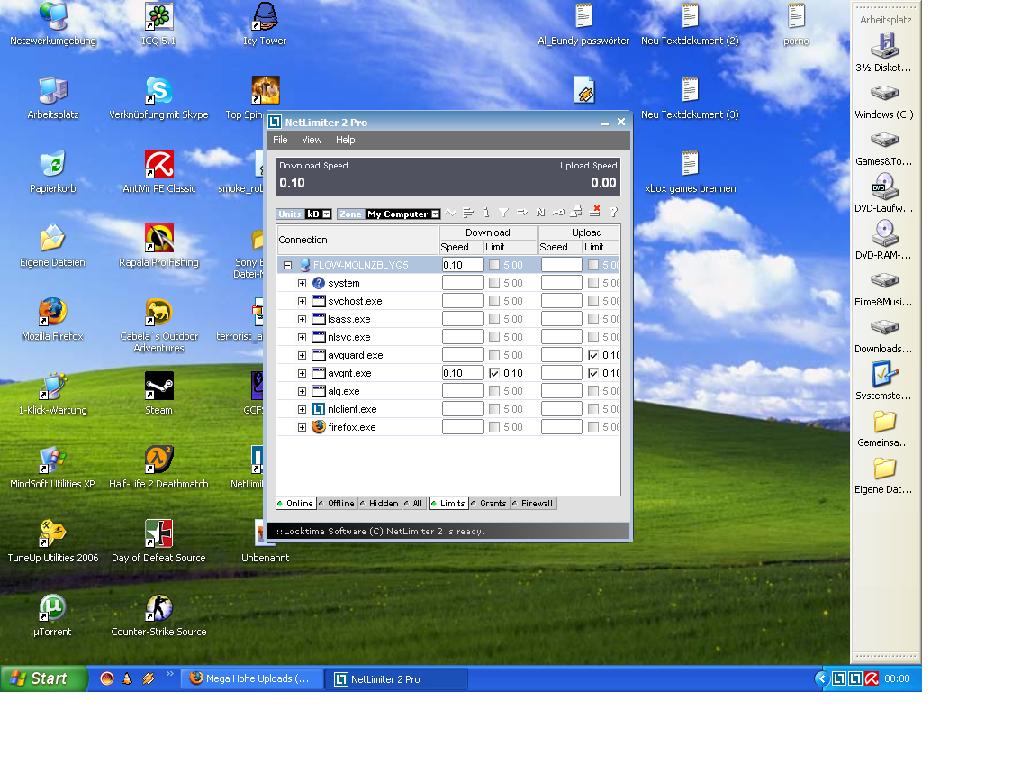This screenshot has height=768, width=1024.
Task: Open TuneUp Utilities 2006 desktop icon
Action: coord(52,533)
